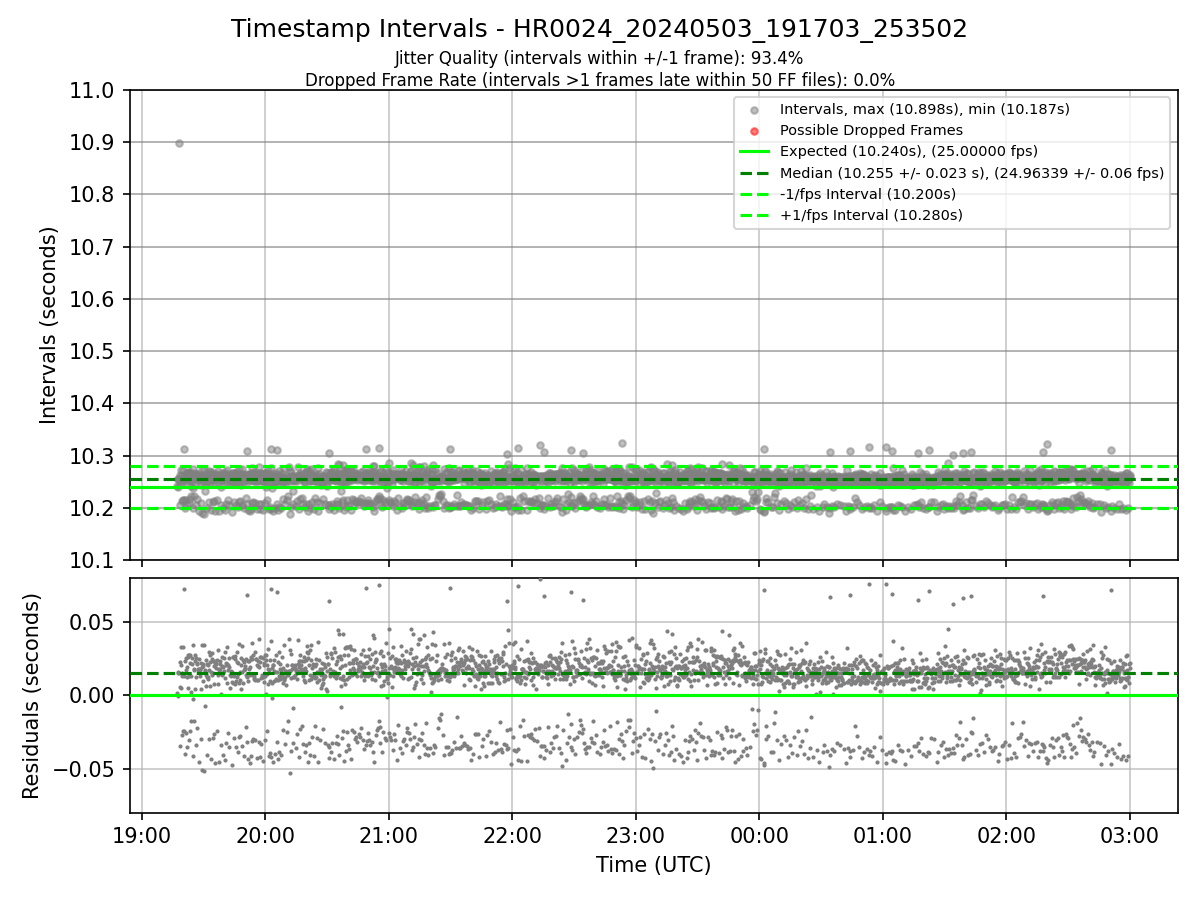The image size is (1200, 900).
Task: Click the 'Residuals (seconds)' y-axis label
Action: point(32,696)
